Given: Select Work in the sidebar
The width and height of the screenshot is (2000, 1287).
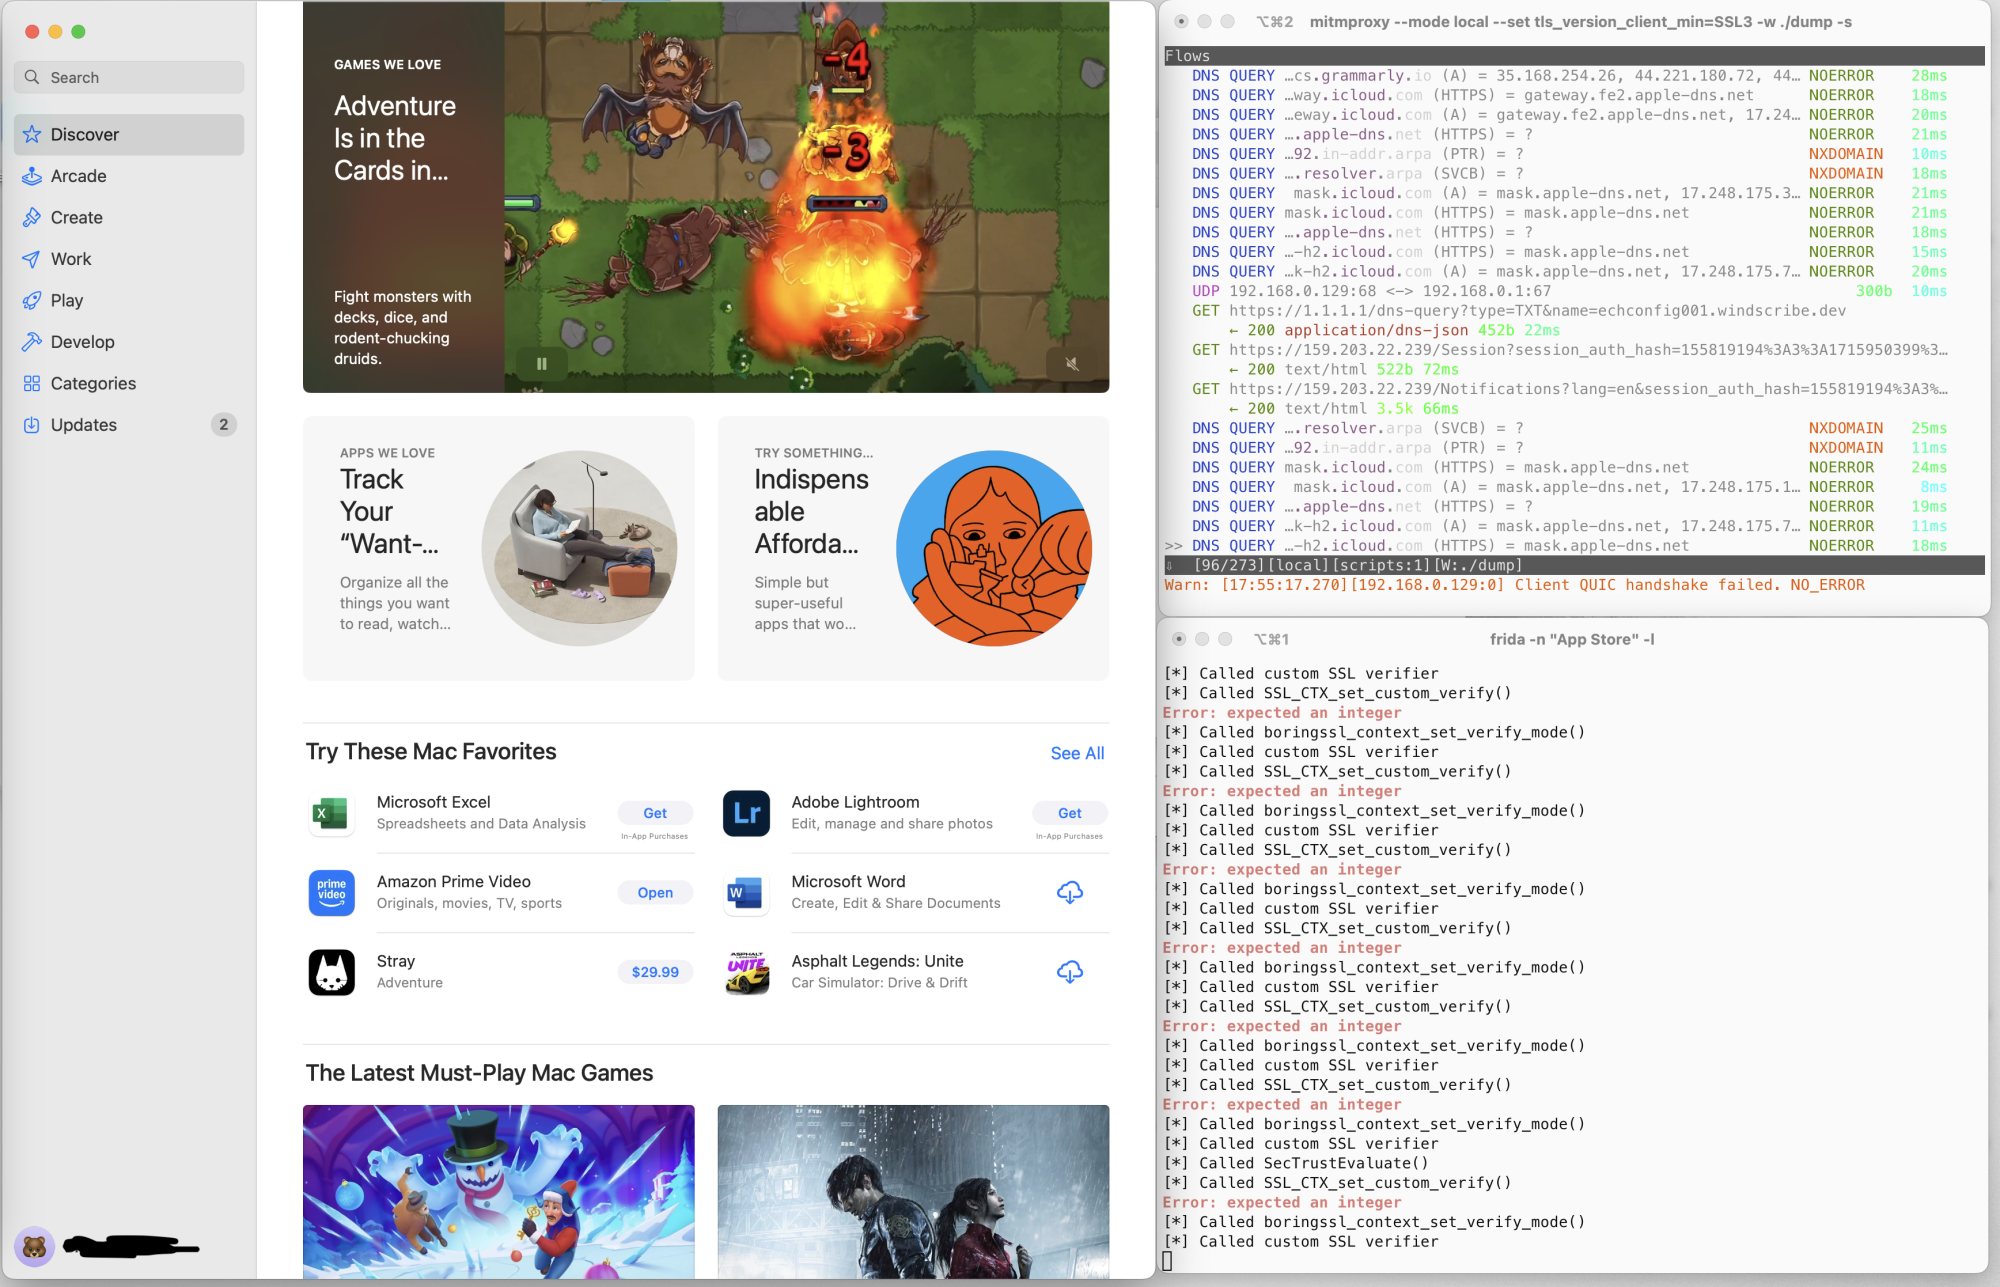Looking at the screenshot, I should [x=129, y=259].
